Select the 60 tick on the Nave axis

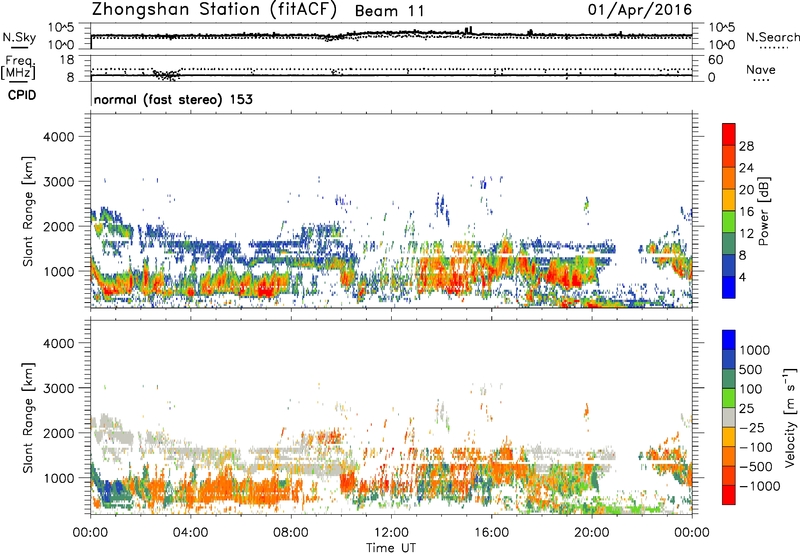point(715,60)
